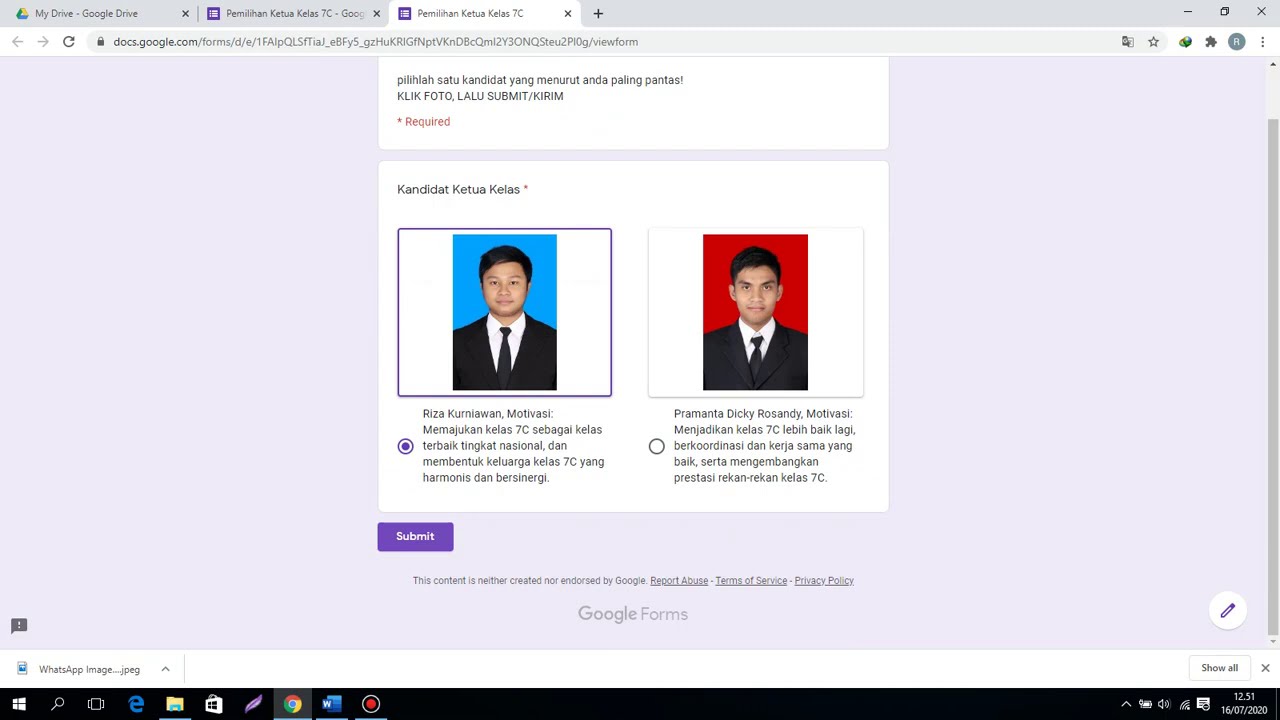The height and width of the screenshot is (720, 1280).
Task: Click the network tray icon
Action: 1184,704
